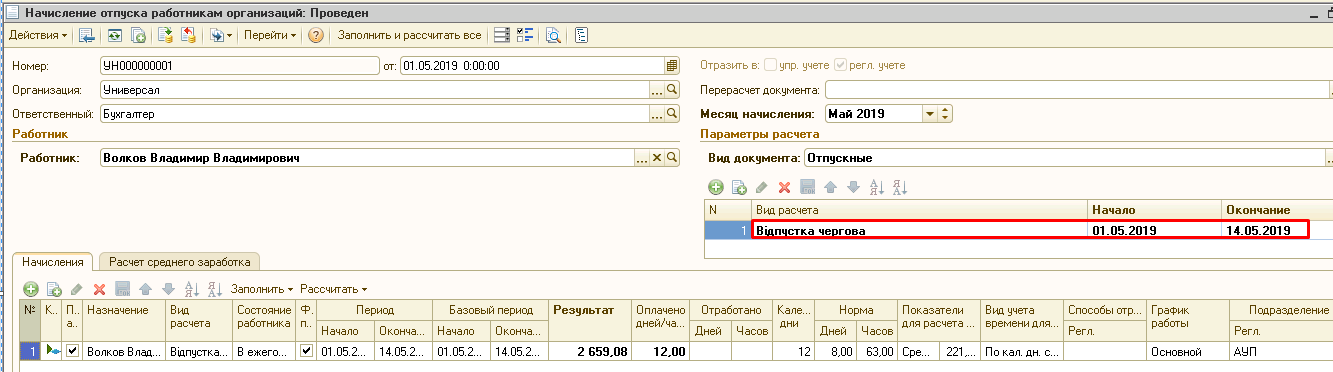Open selection ellipsis button for Работник
Viewport: 1333px width, 372px height.
(643, 158)
